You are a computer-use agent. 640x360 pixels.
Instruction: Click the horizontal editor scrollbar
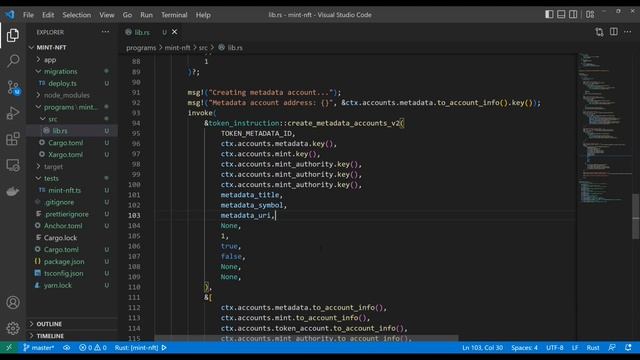tap(306, 338)
